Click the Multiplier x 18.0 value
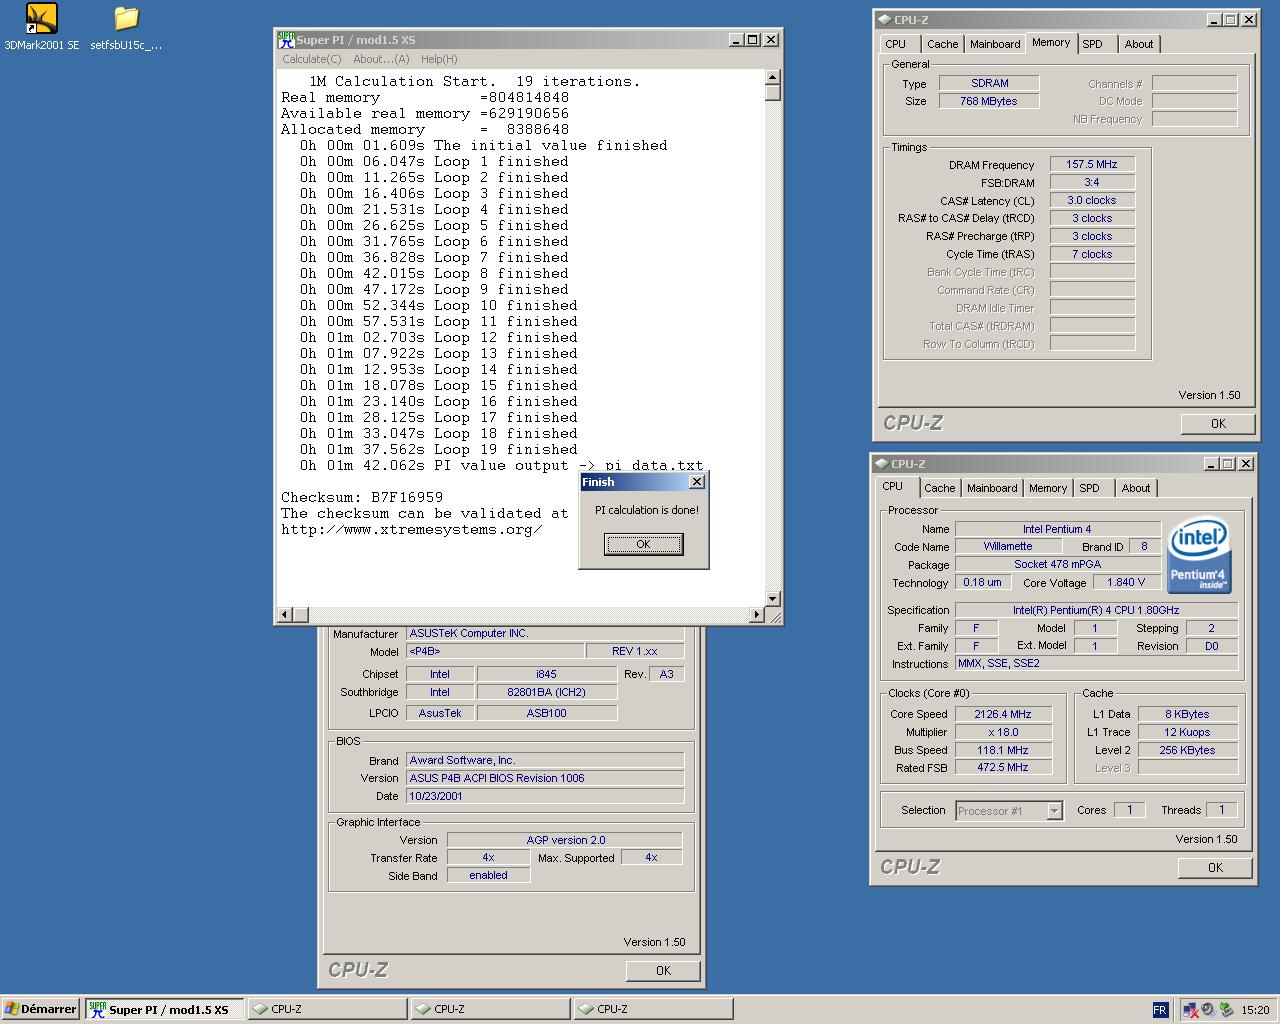1280x1024 pixels. pos(1003,733)
